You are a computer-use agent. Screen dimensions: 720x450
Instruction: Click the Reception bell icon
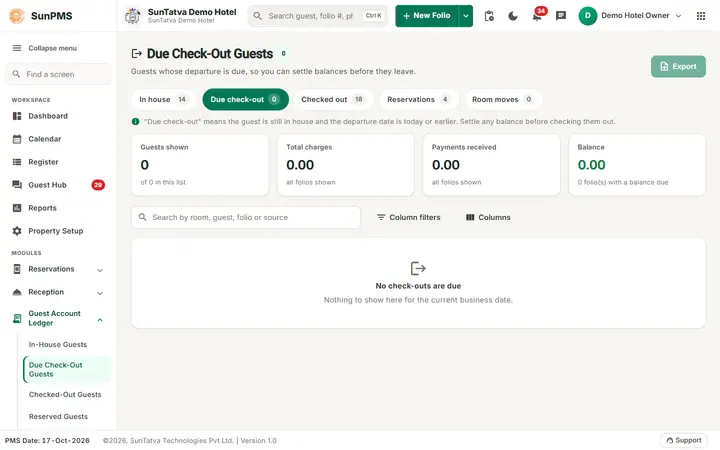pos(17,292)
